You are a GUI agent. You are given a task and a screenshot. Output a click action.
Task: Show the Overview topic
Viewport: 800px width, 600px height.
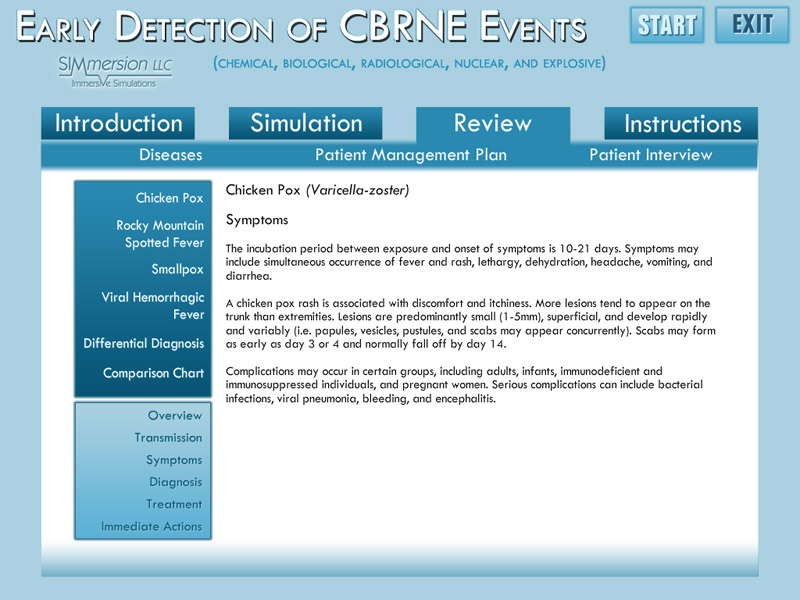[175, 416]
